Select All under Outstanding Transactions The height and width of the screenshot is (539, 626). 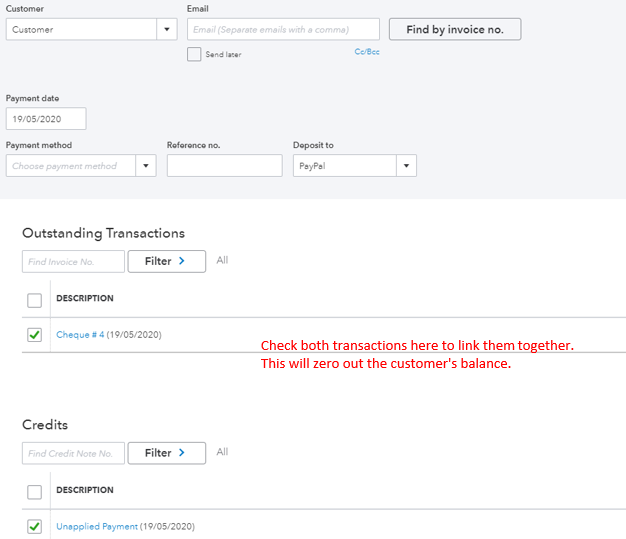pyautogui.click(x=222, y=260)
